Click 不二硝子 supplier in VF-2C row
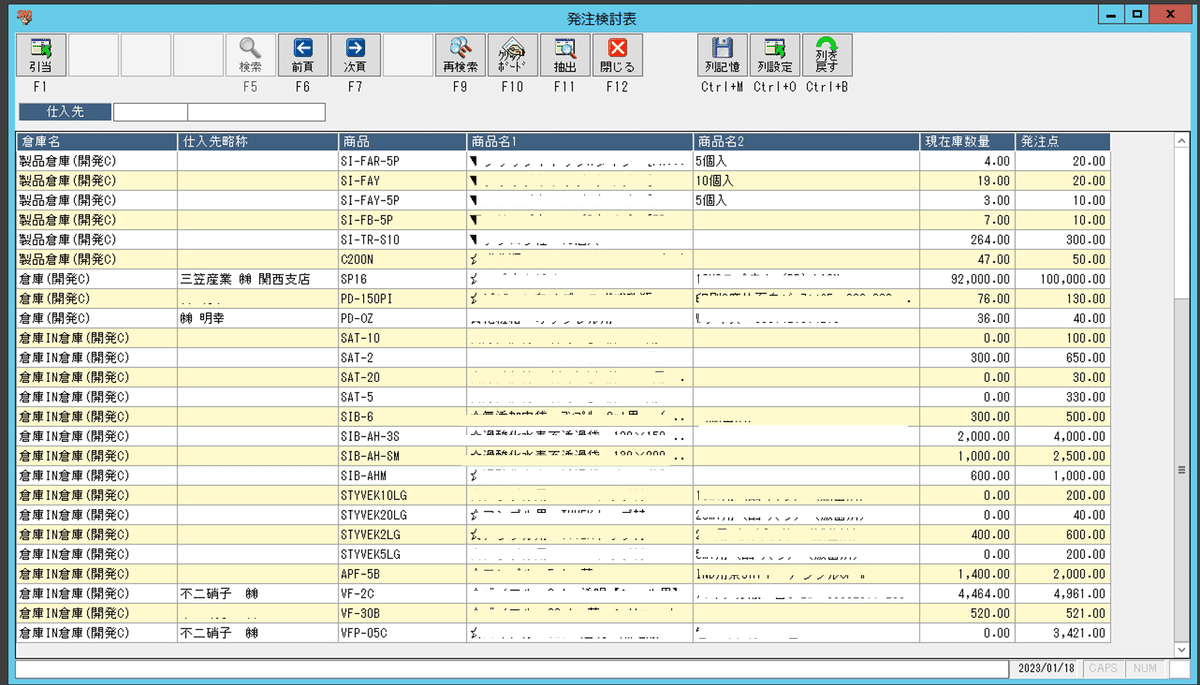The height and width of the screenshot is (685, 1200). pos(258,594)
